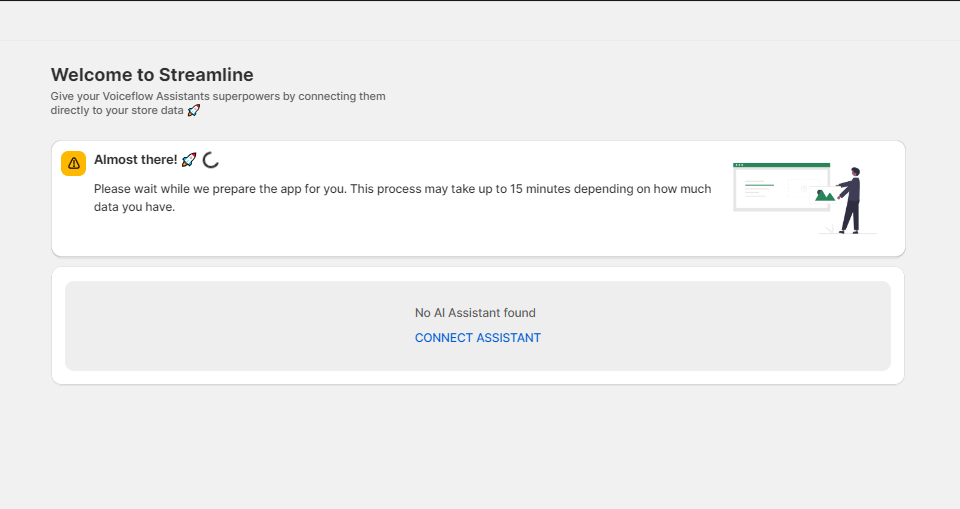
Task: Click the loading spinner beside Almost there
Action: pos(211,160)
